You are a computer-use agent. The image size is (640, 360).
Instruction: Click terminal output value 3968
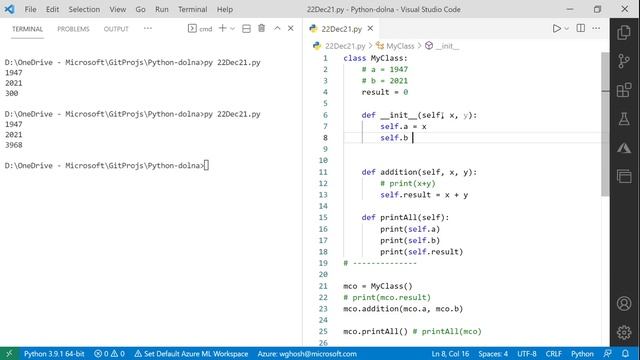point(14,145)
